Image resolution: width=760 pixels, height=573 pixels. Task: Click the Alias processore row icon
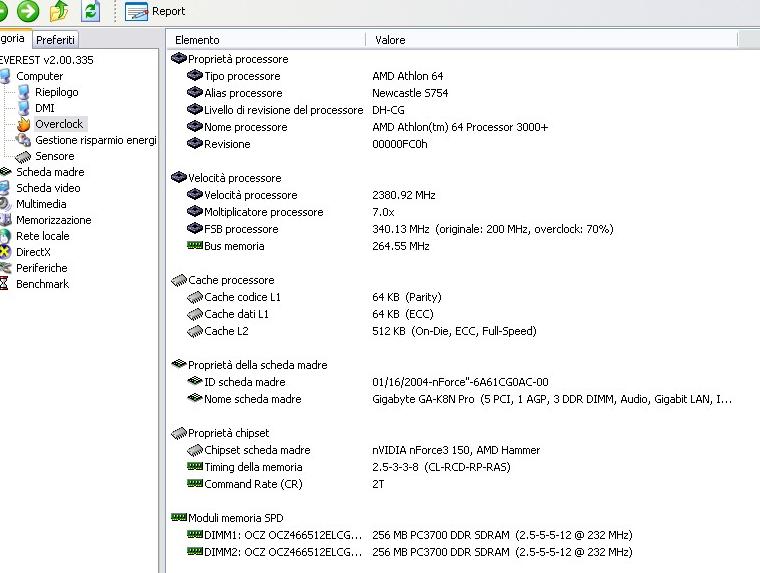click(195, 92)
